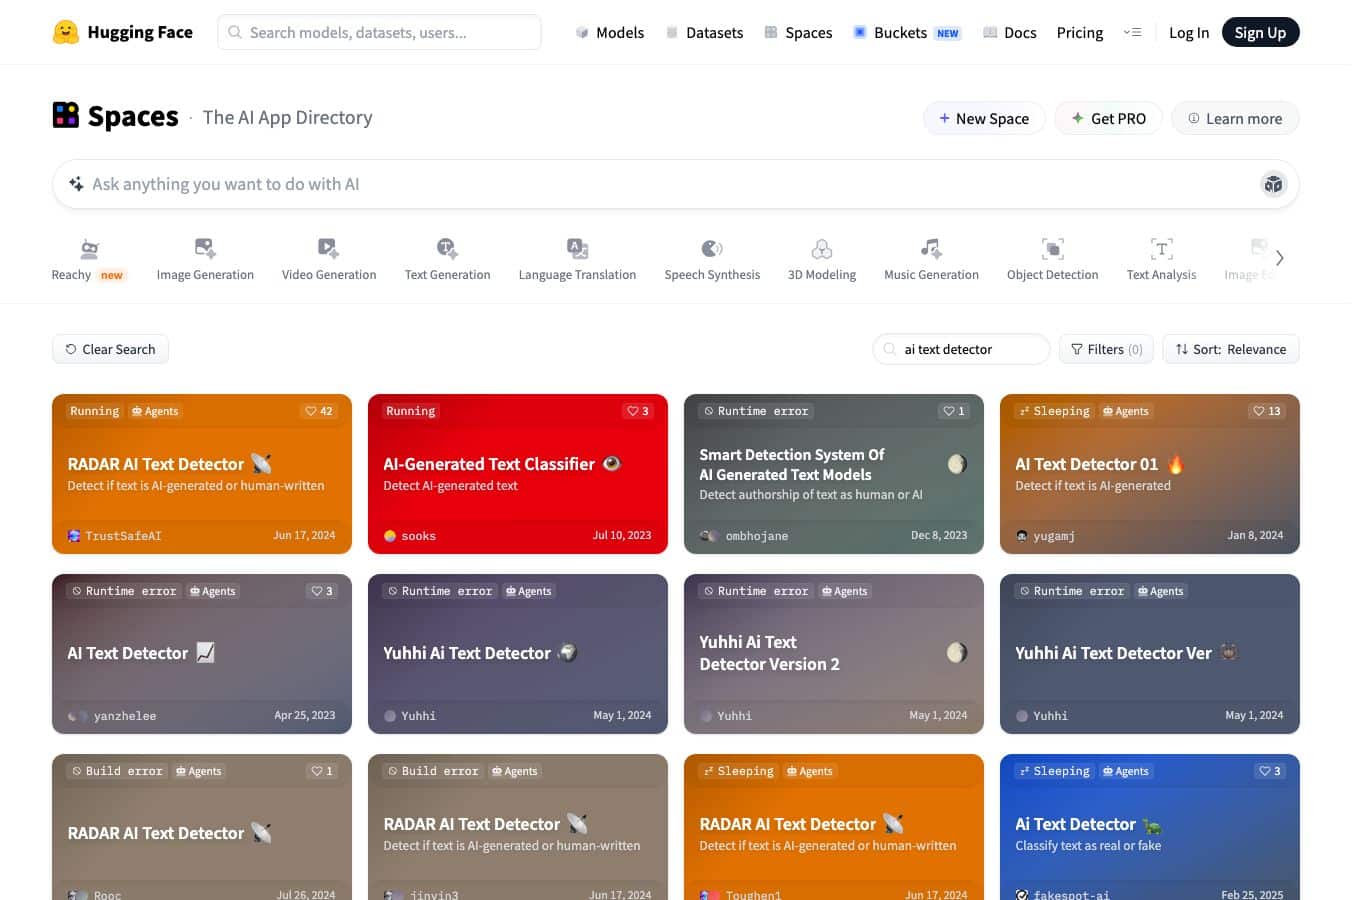The image size is (1366, 900).
Task: Click the random dice icon in the Ask bar
Action: pos(1273,184)
